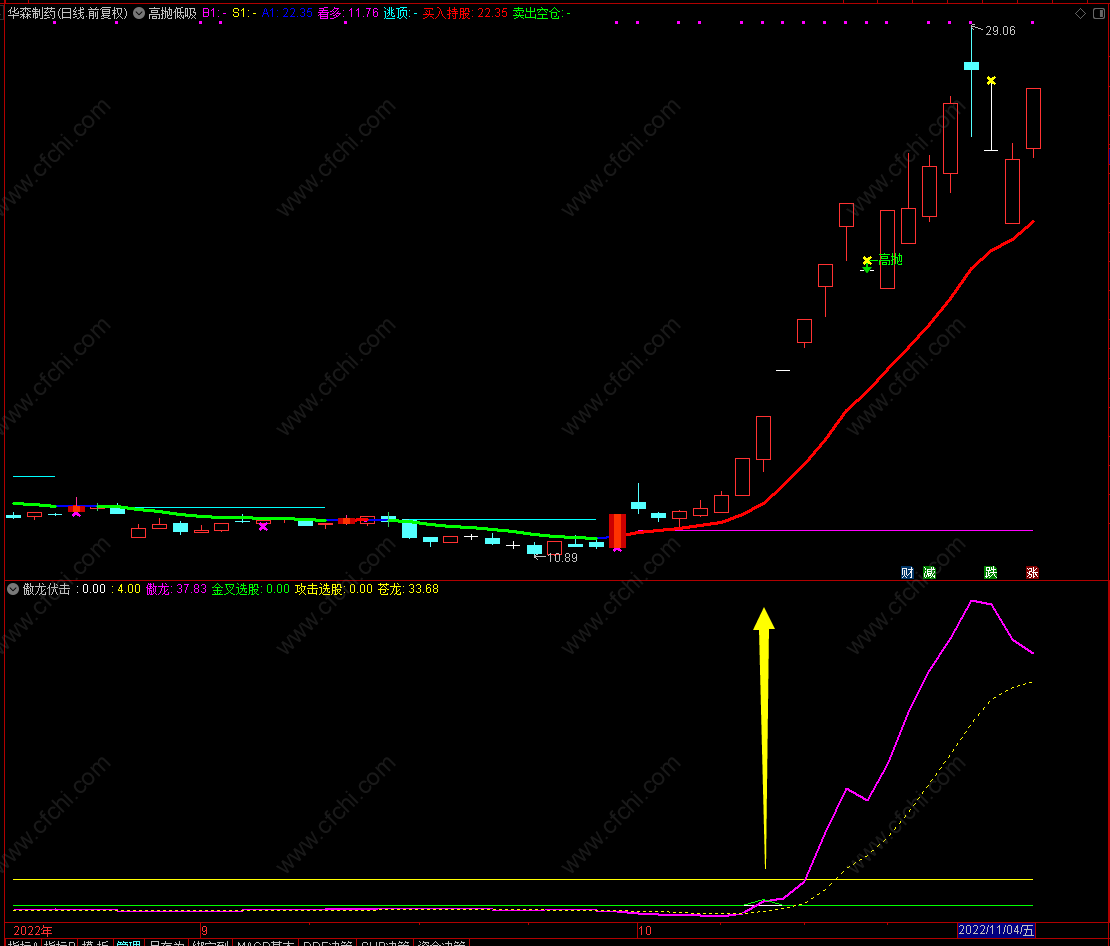Click the 苍龙: 33.68 readout
Image resolution: width=1110 pixels, height=946 pixels.
point(408,589)
